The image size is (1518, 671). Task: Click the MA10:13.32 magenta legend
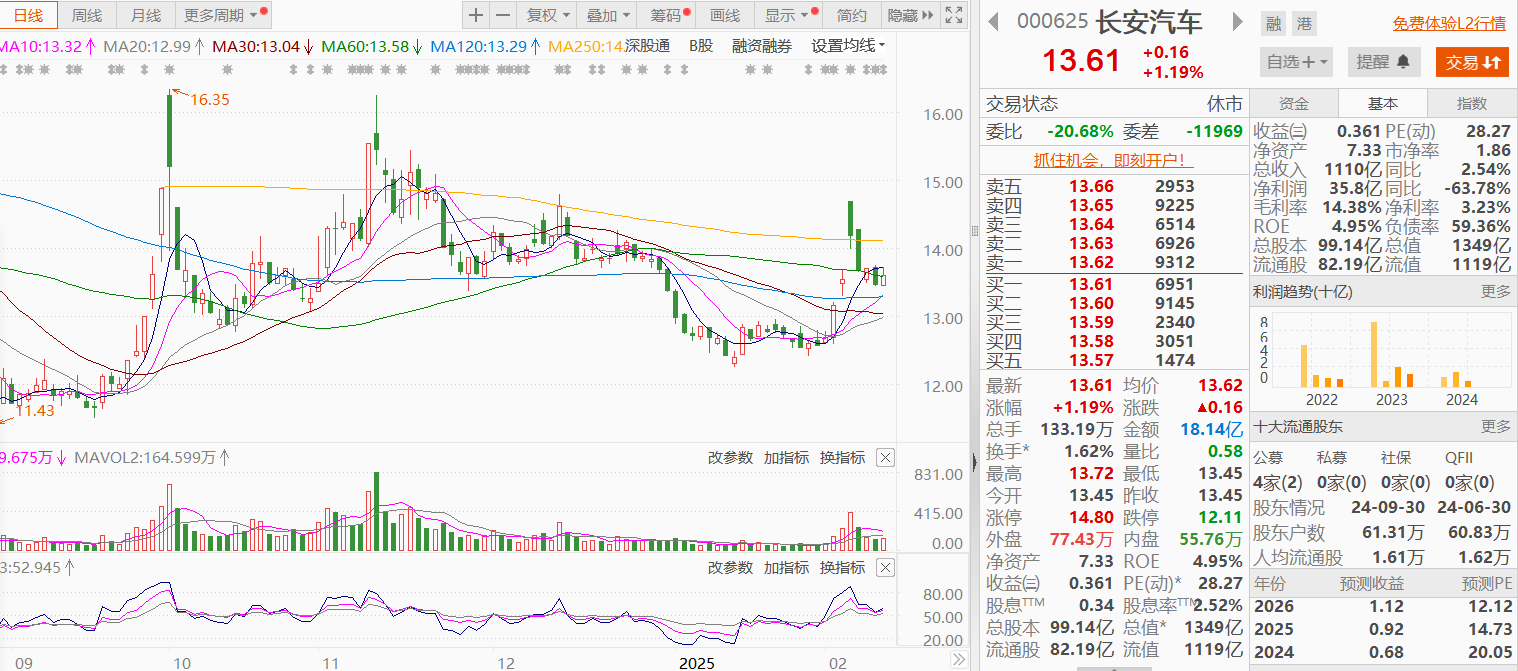pyautogui.click(x=48, y=46)
